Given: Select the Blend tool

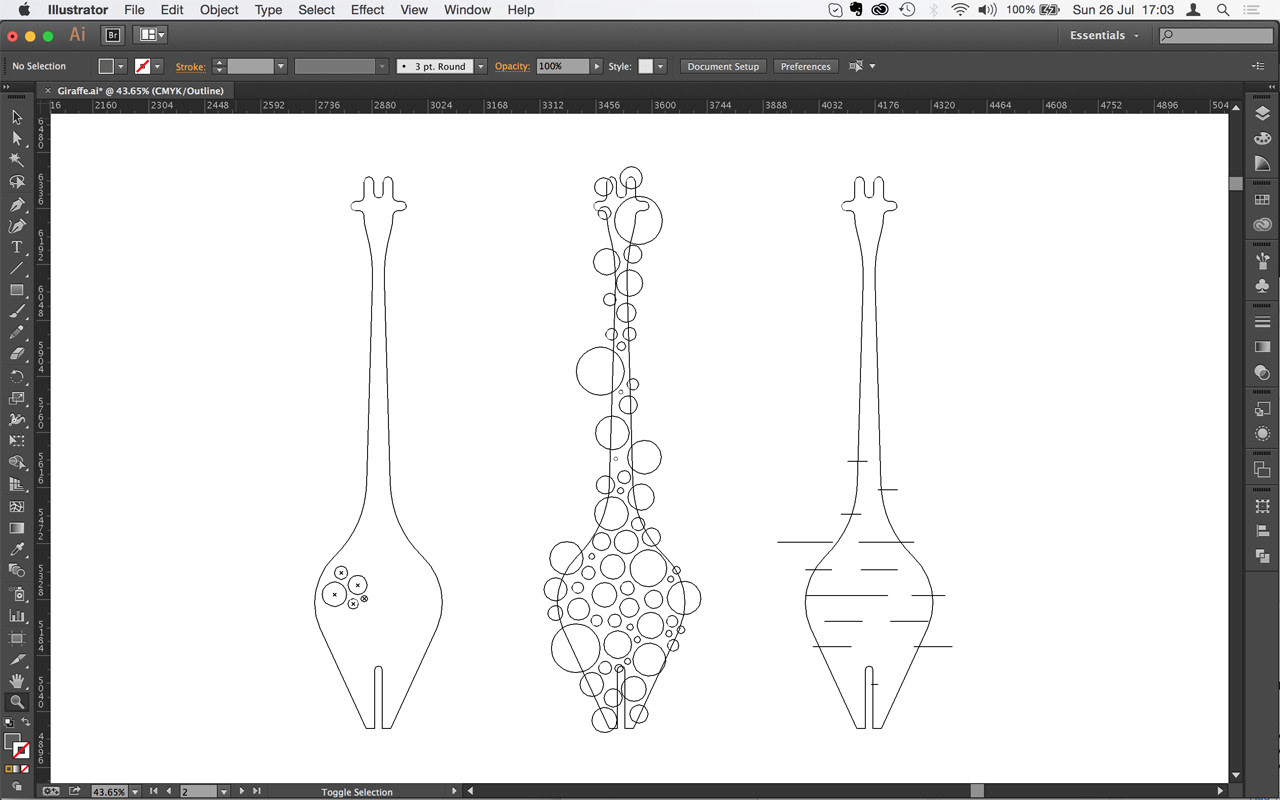Looking at the screenshot, I should [17, 571].
